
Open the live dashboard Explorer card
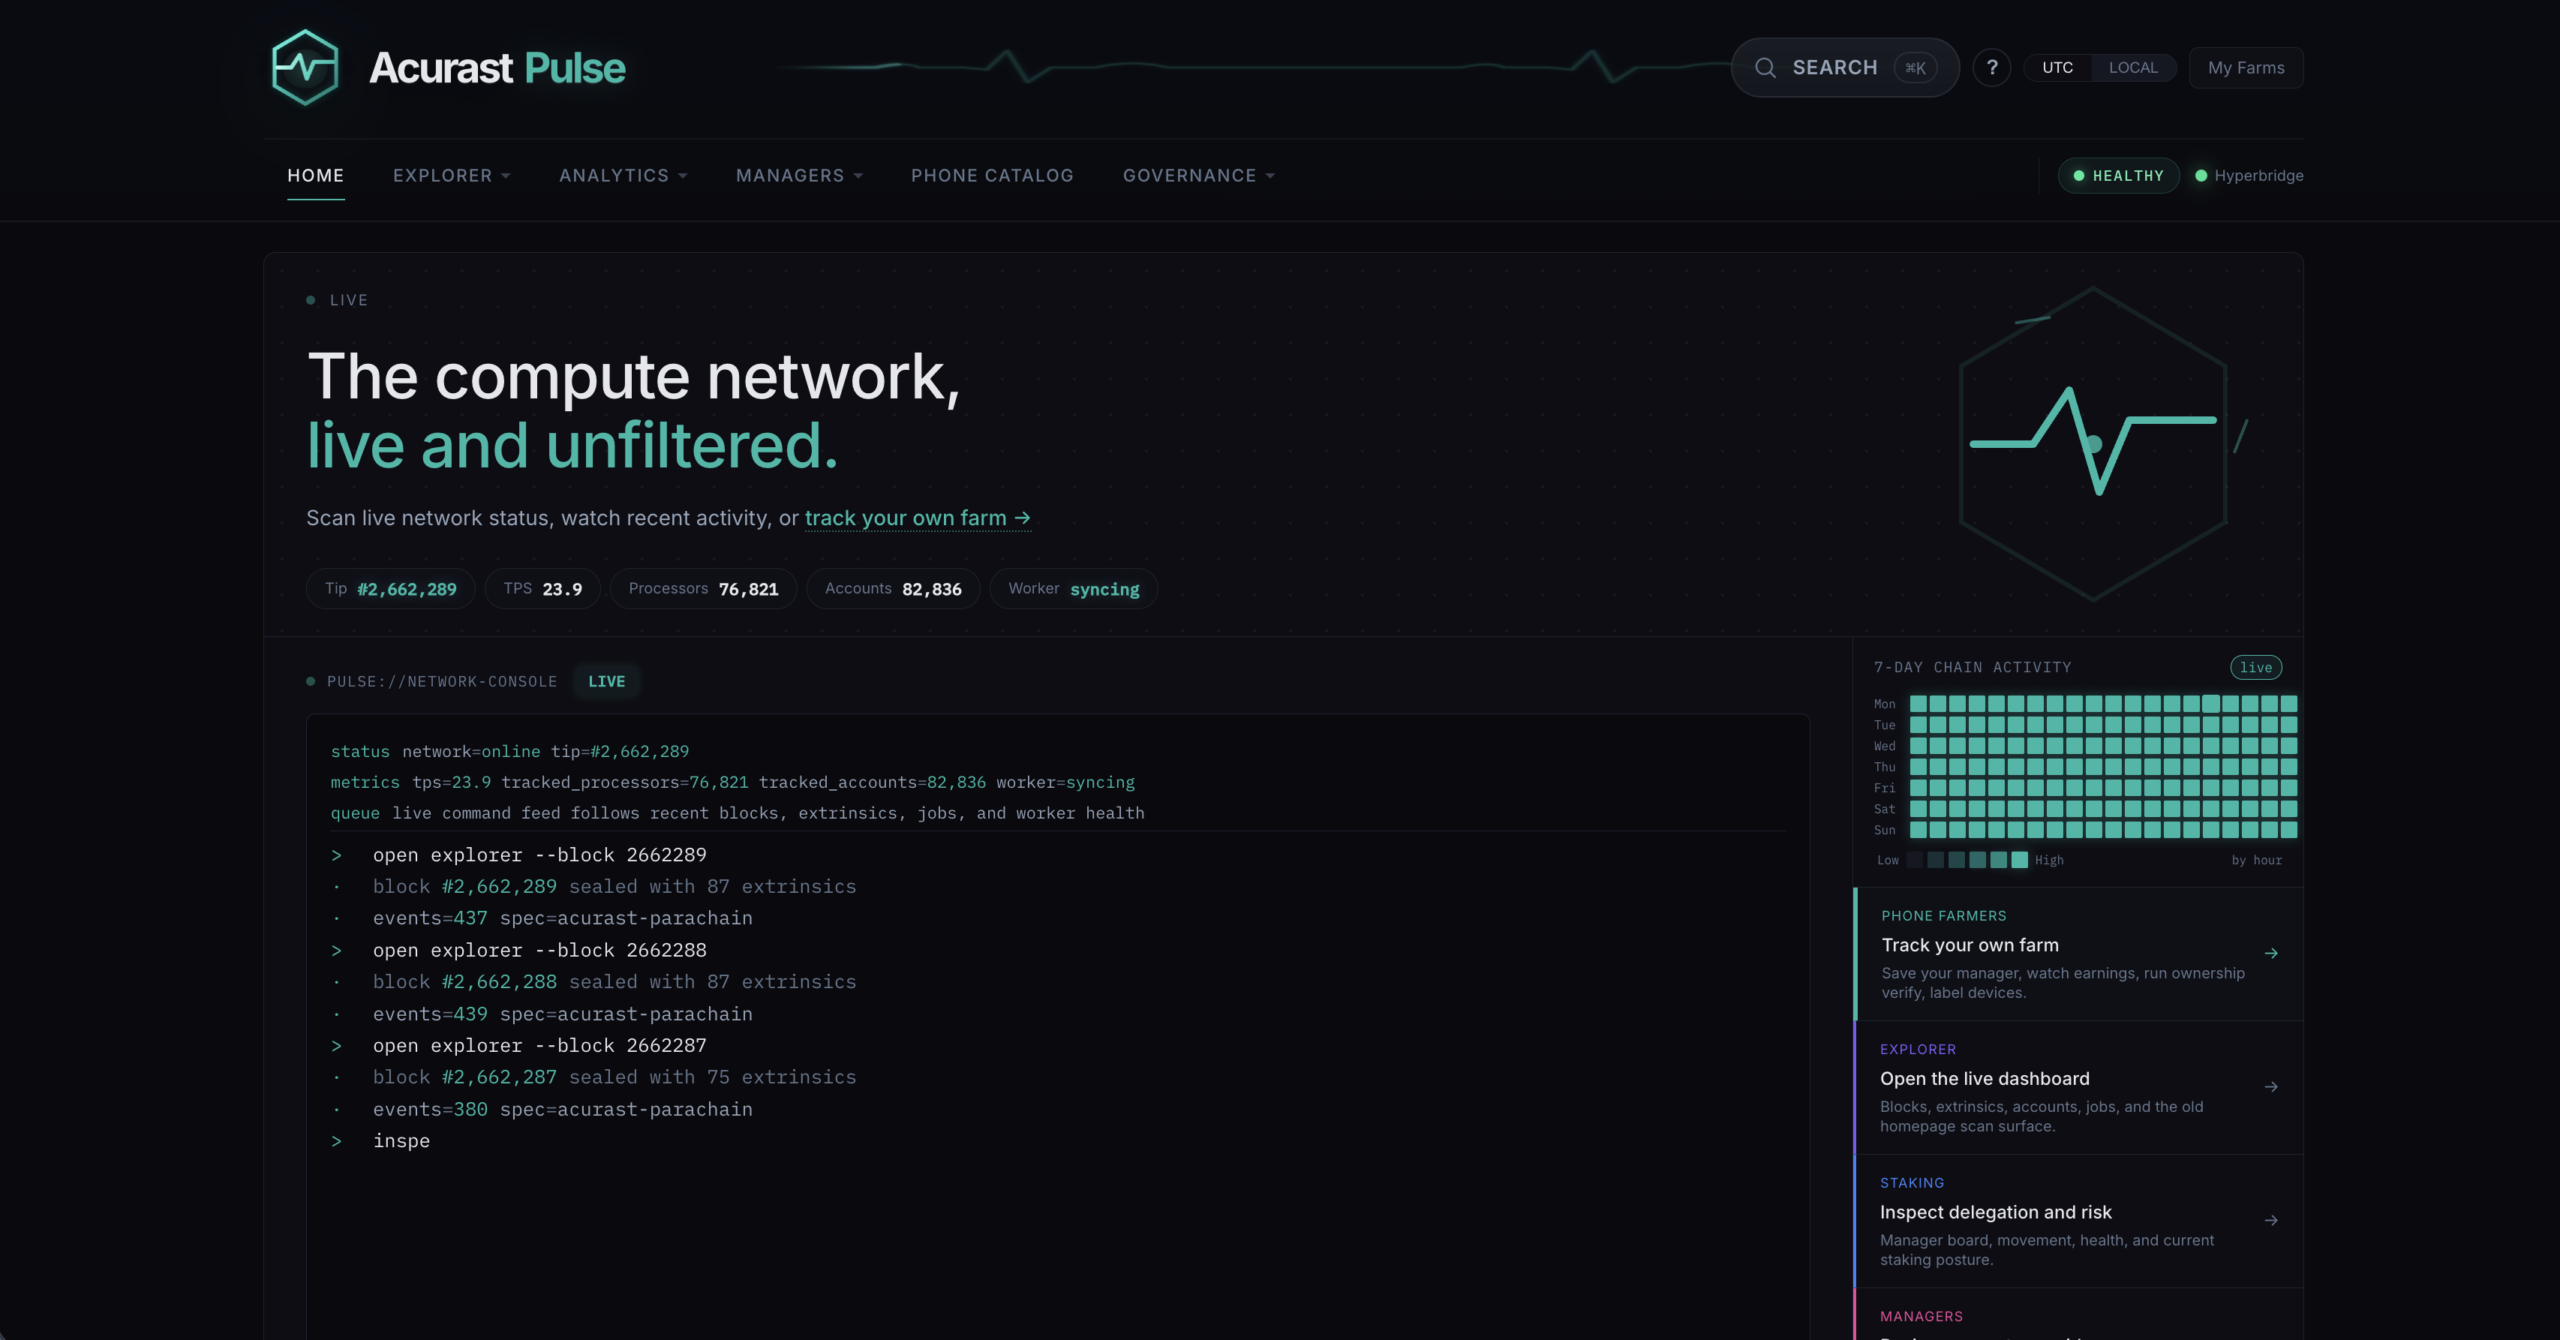pyautogui.click(x=2078, y=1087)
